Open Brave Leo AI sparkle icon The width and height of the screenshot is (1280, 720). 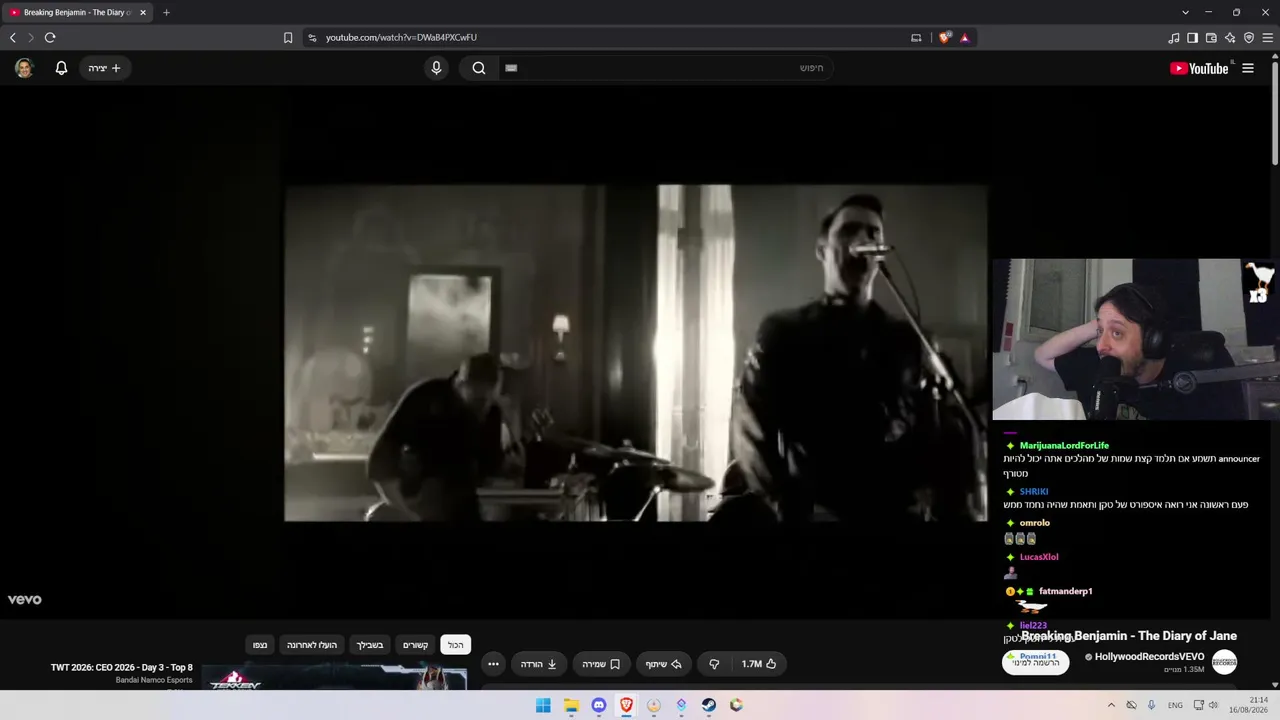pos(1230,38)
